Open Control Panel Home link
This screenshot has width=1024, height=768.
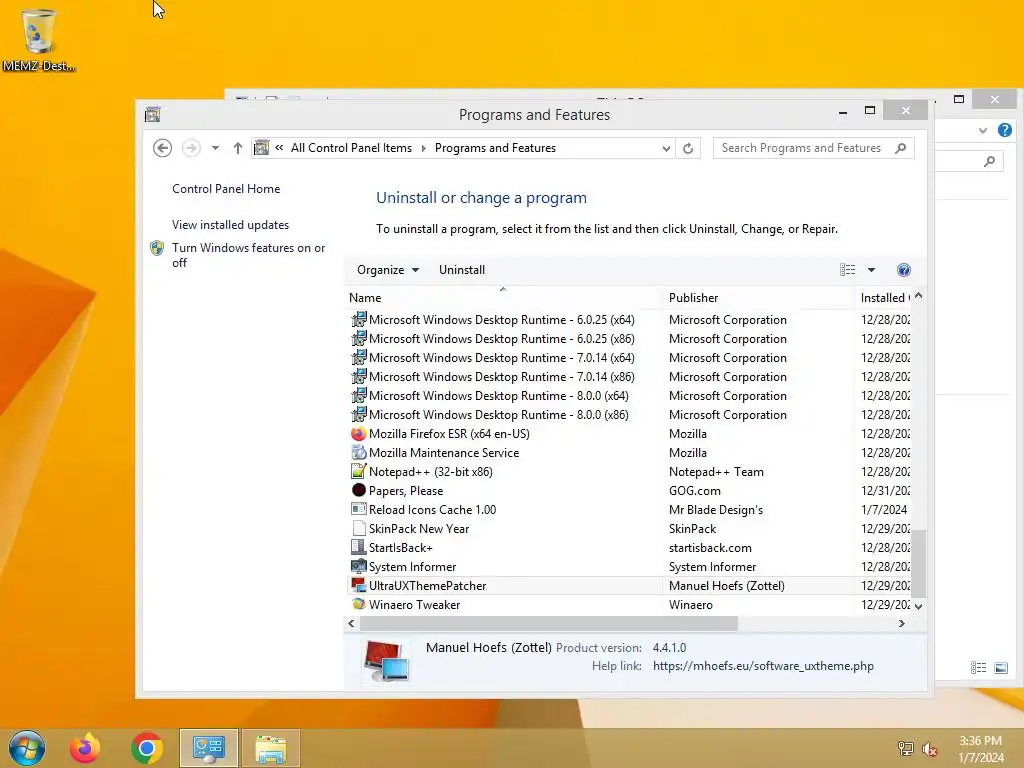coord(226,189)
